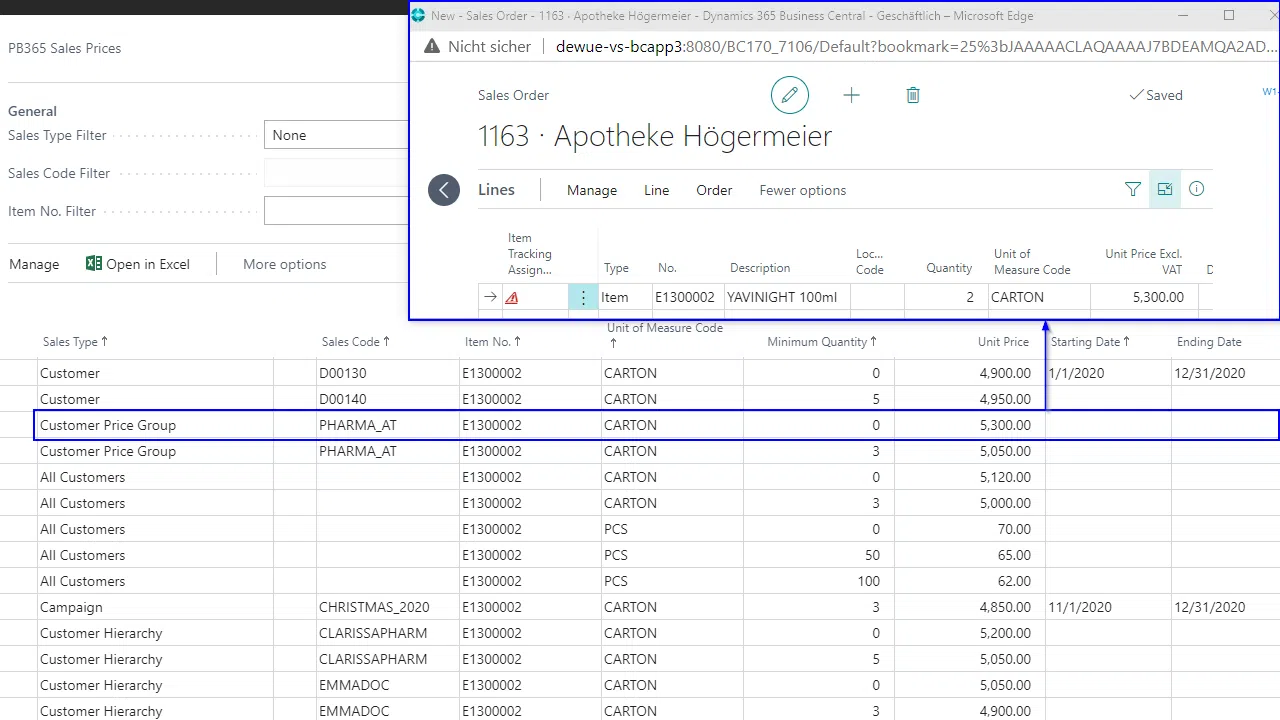Sort by Sales Type column header
Image resolution: width=1280 pixels, height=720 pixels.
click(75, 342)
